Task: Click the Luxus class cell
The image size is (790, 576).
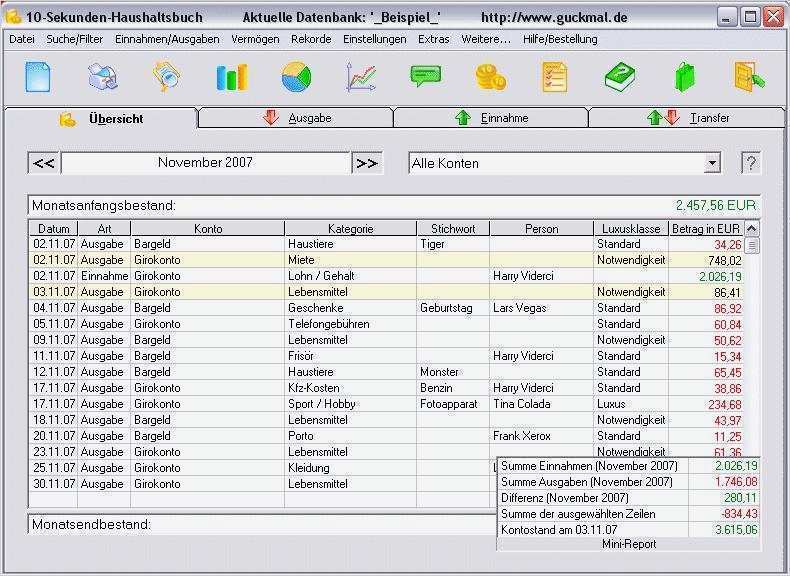Action: [x=631, y=404]
